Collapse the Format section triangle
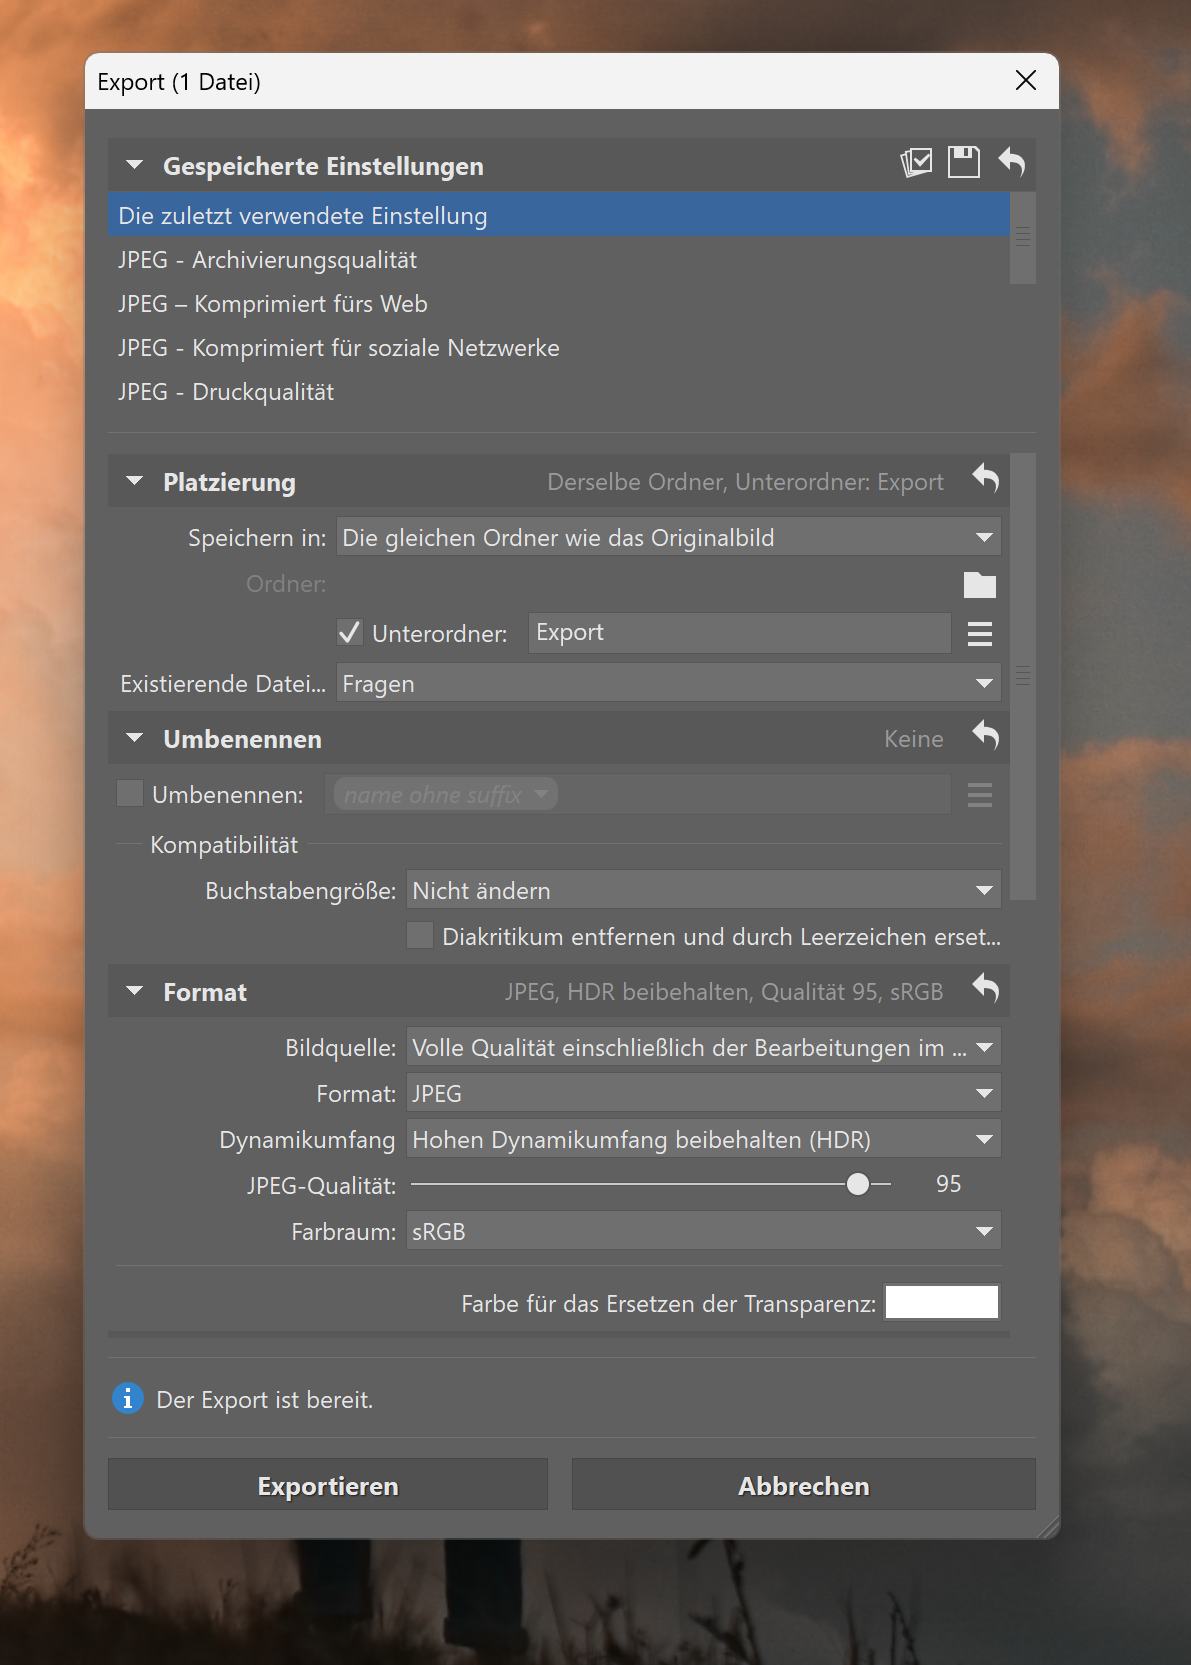 135,991
